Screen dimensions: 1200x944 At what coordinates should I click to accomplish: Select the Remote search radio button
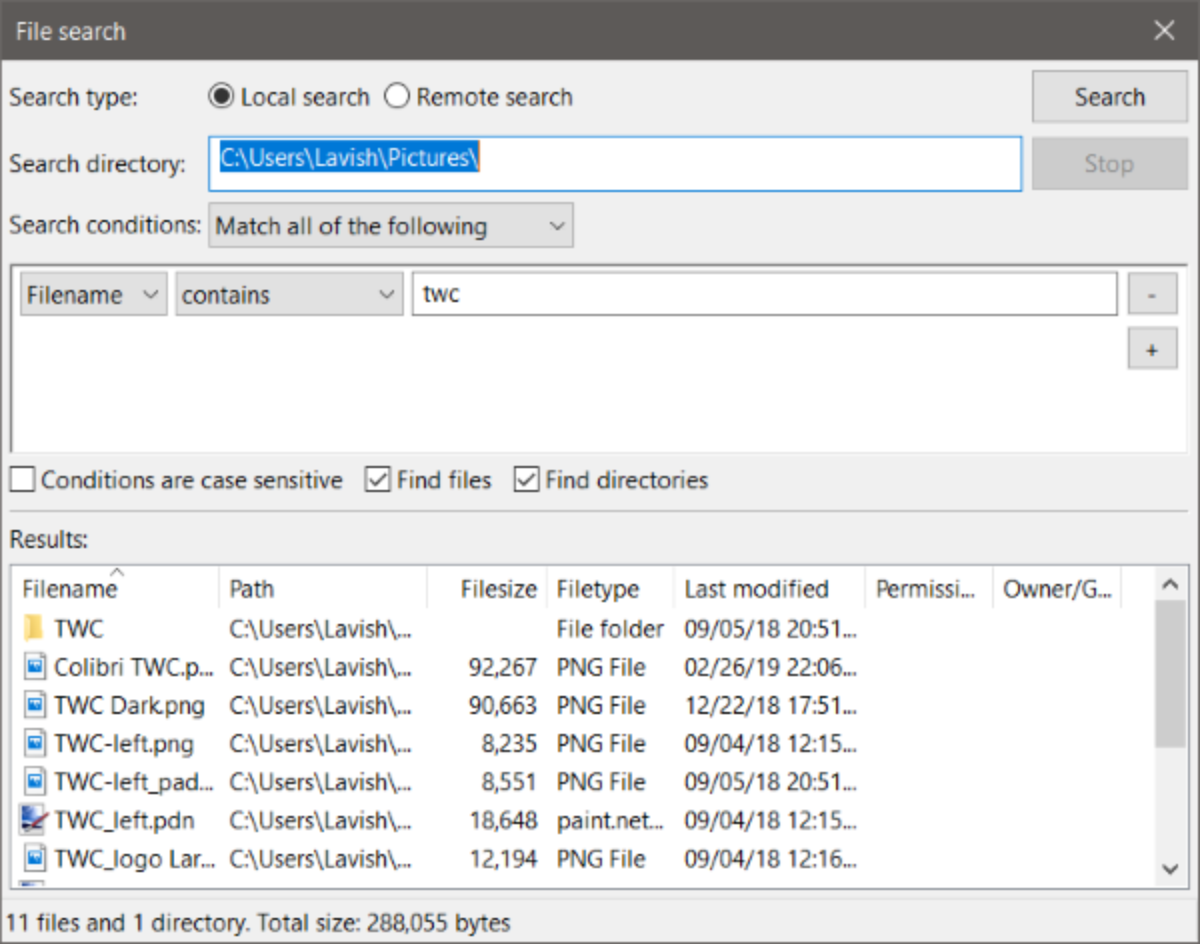click(398, 97)
